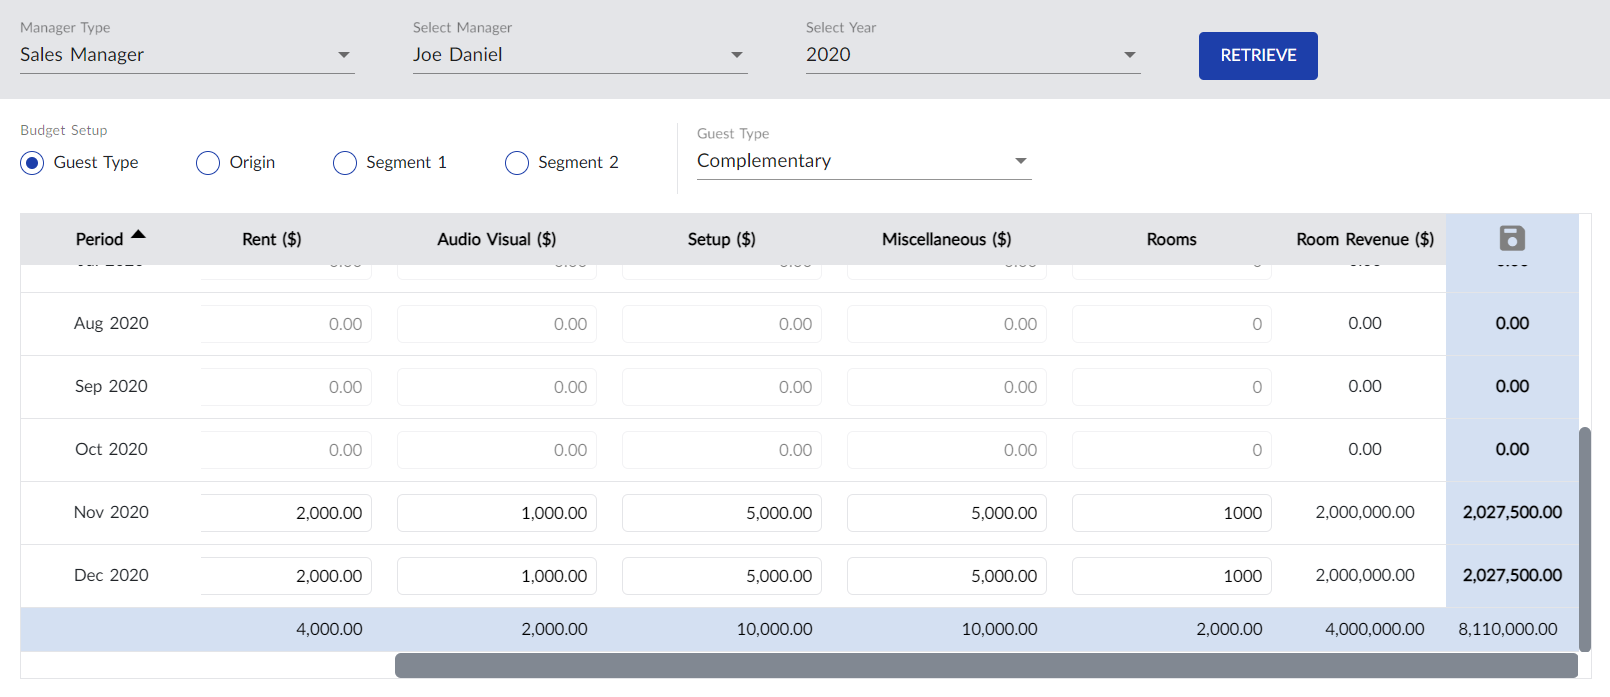Edit the Audio Visual field for Dec 2020

click(497, 576)
